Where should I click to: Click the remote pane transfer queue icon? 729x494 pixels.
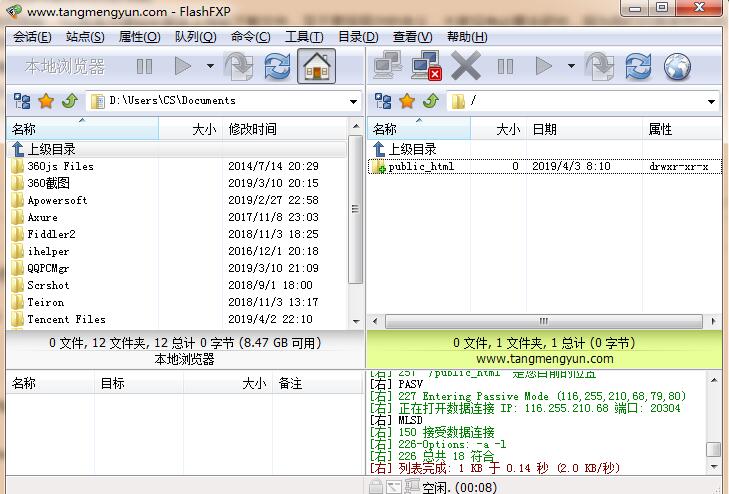tap(600, 66)
